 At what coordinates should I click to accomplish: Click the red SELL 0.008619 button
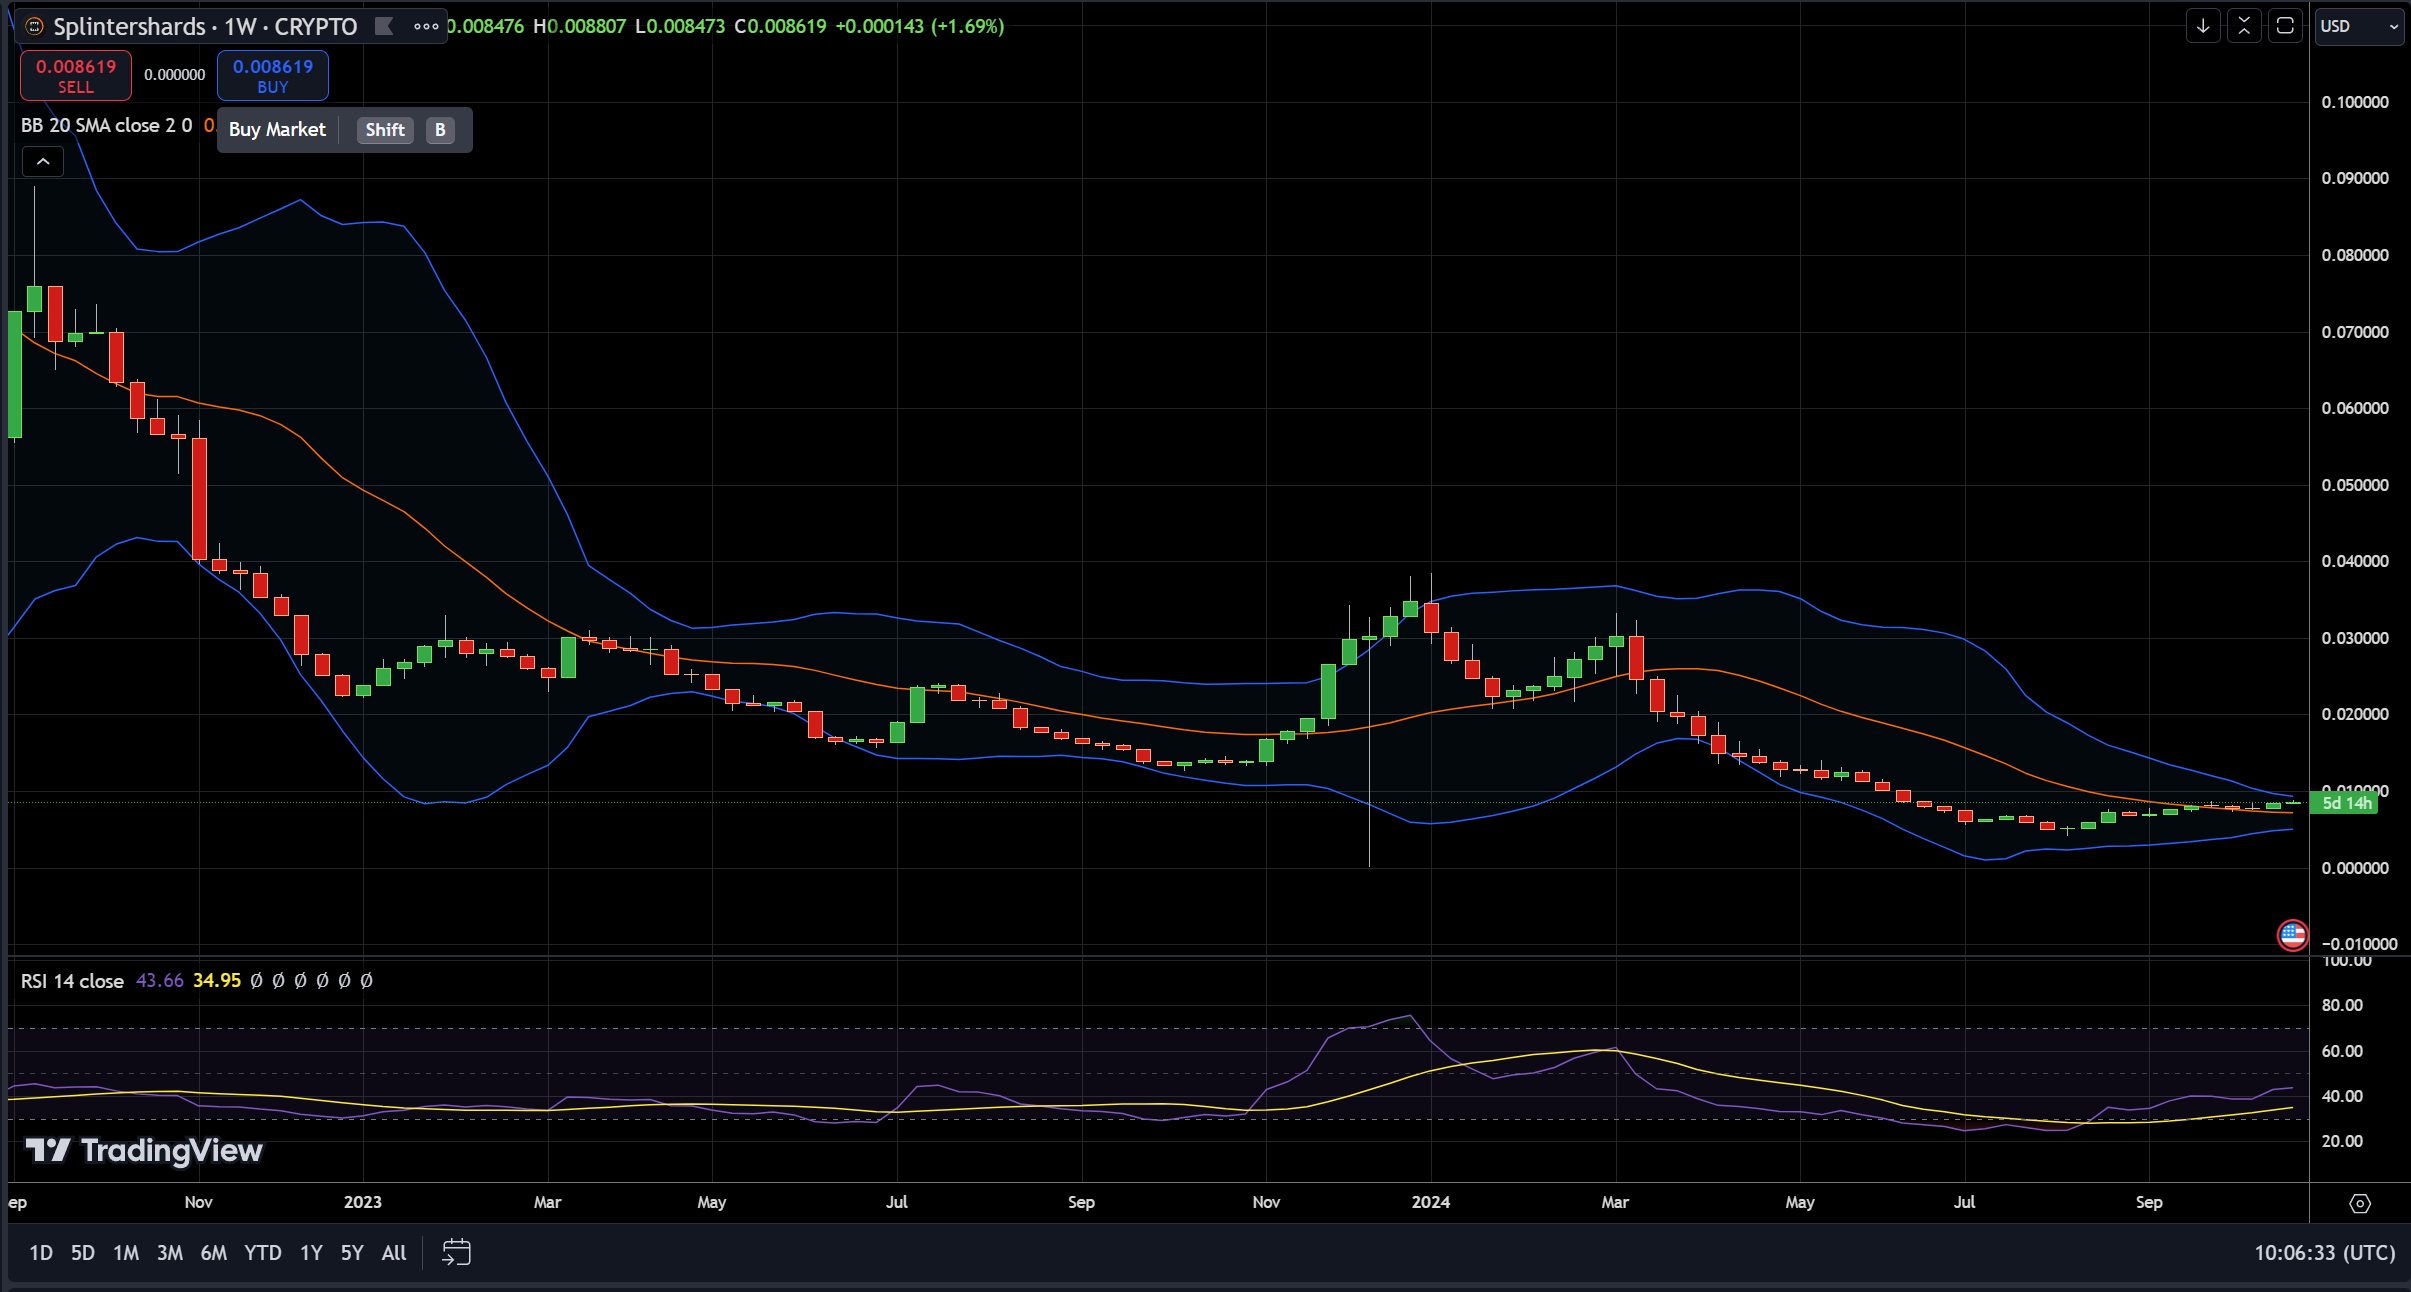pos(76,76)
